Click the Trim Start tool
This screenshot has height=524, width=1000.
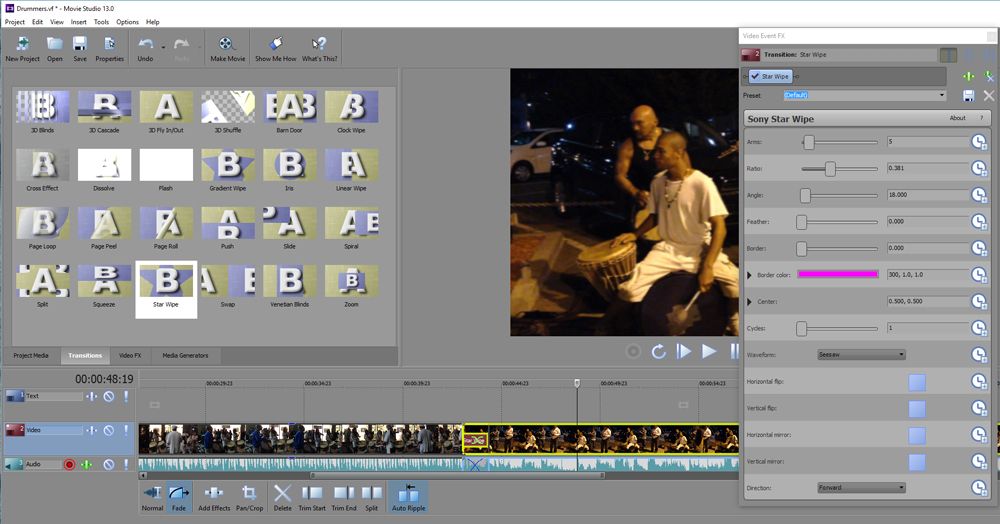313,497
